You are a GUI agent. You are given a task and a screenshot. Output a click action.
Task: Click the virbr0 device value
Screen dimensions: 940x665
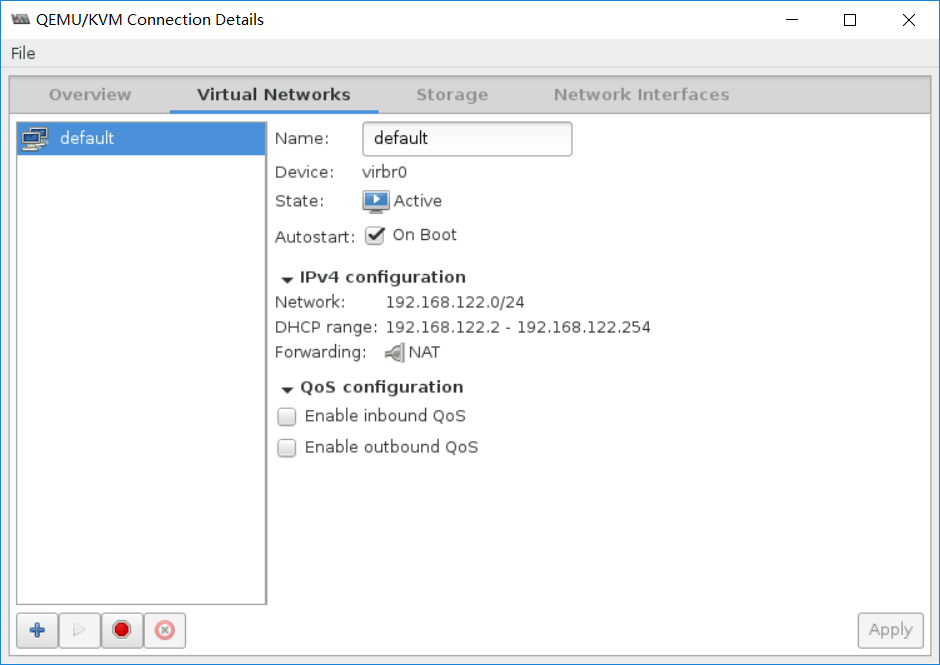pos(384,173)
